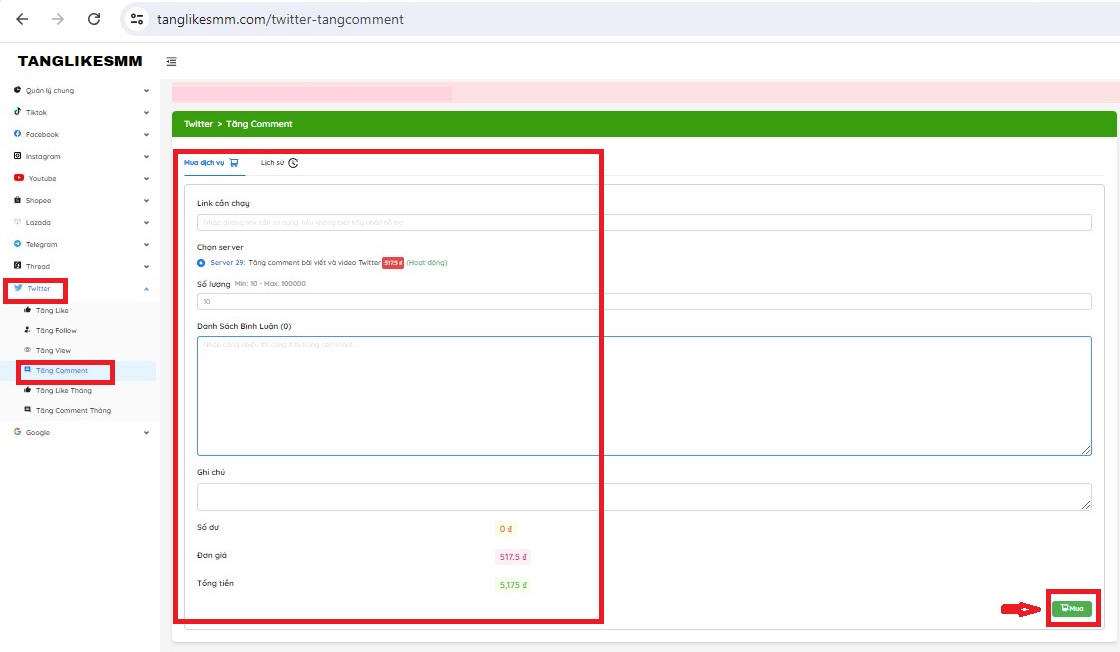This screenshot has width=1120, height=652.
Task: Click the Đơn giá value 517.5 đ
Action: point(513,557)
